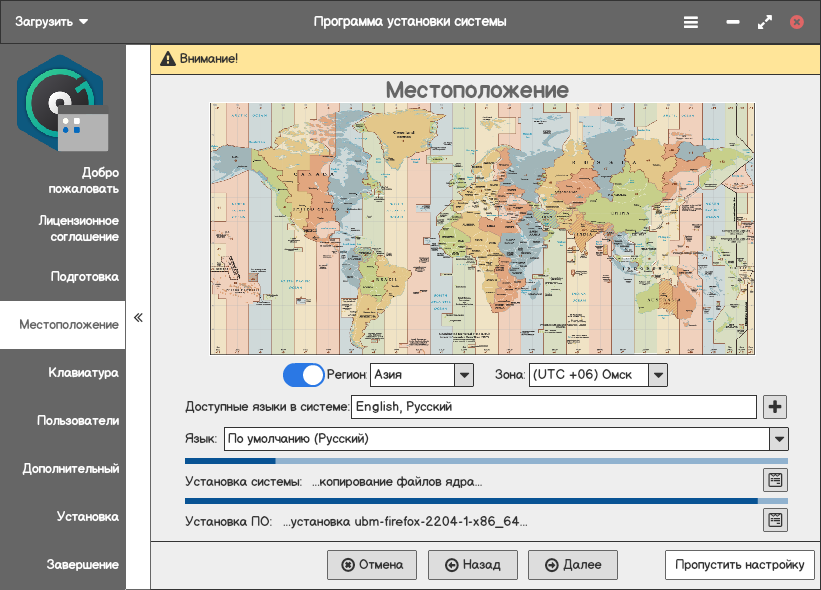Click the system installation progress bar
821x590 pixels.
coord(486,461)
